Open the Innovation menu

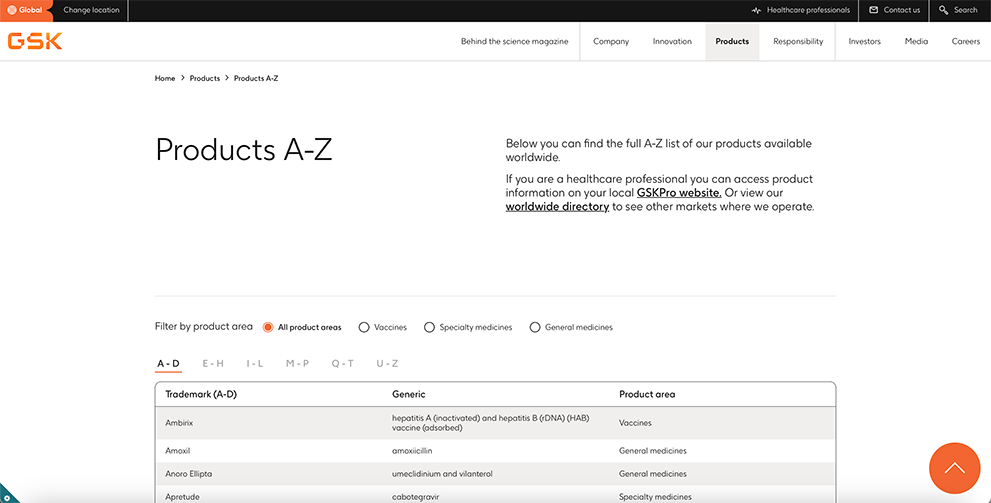pos(672,42)
